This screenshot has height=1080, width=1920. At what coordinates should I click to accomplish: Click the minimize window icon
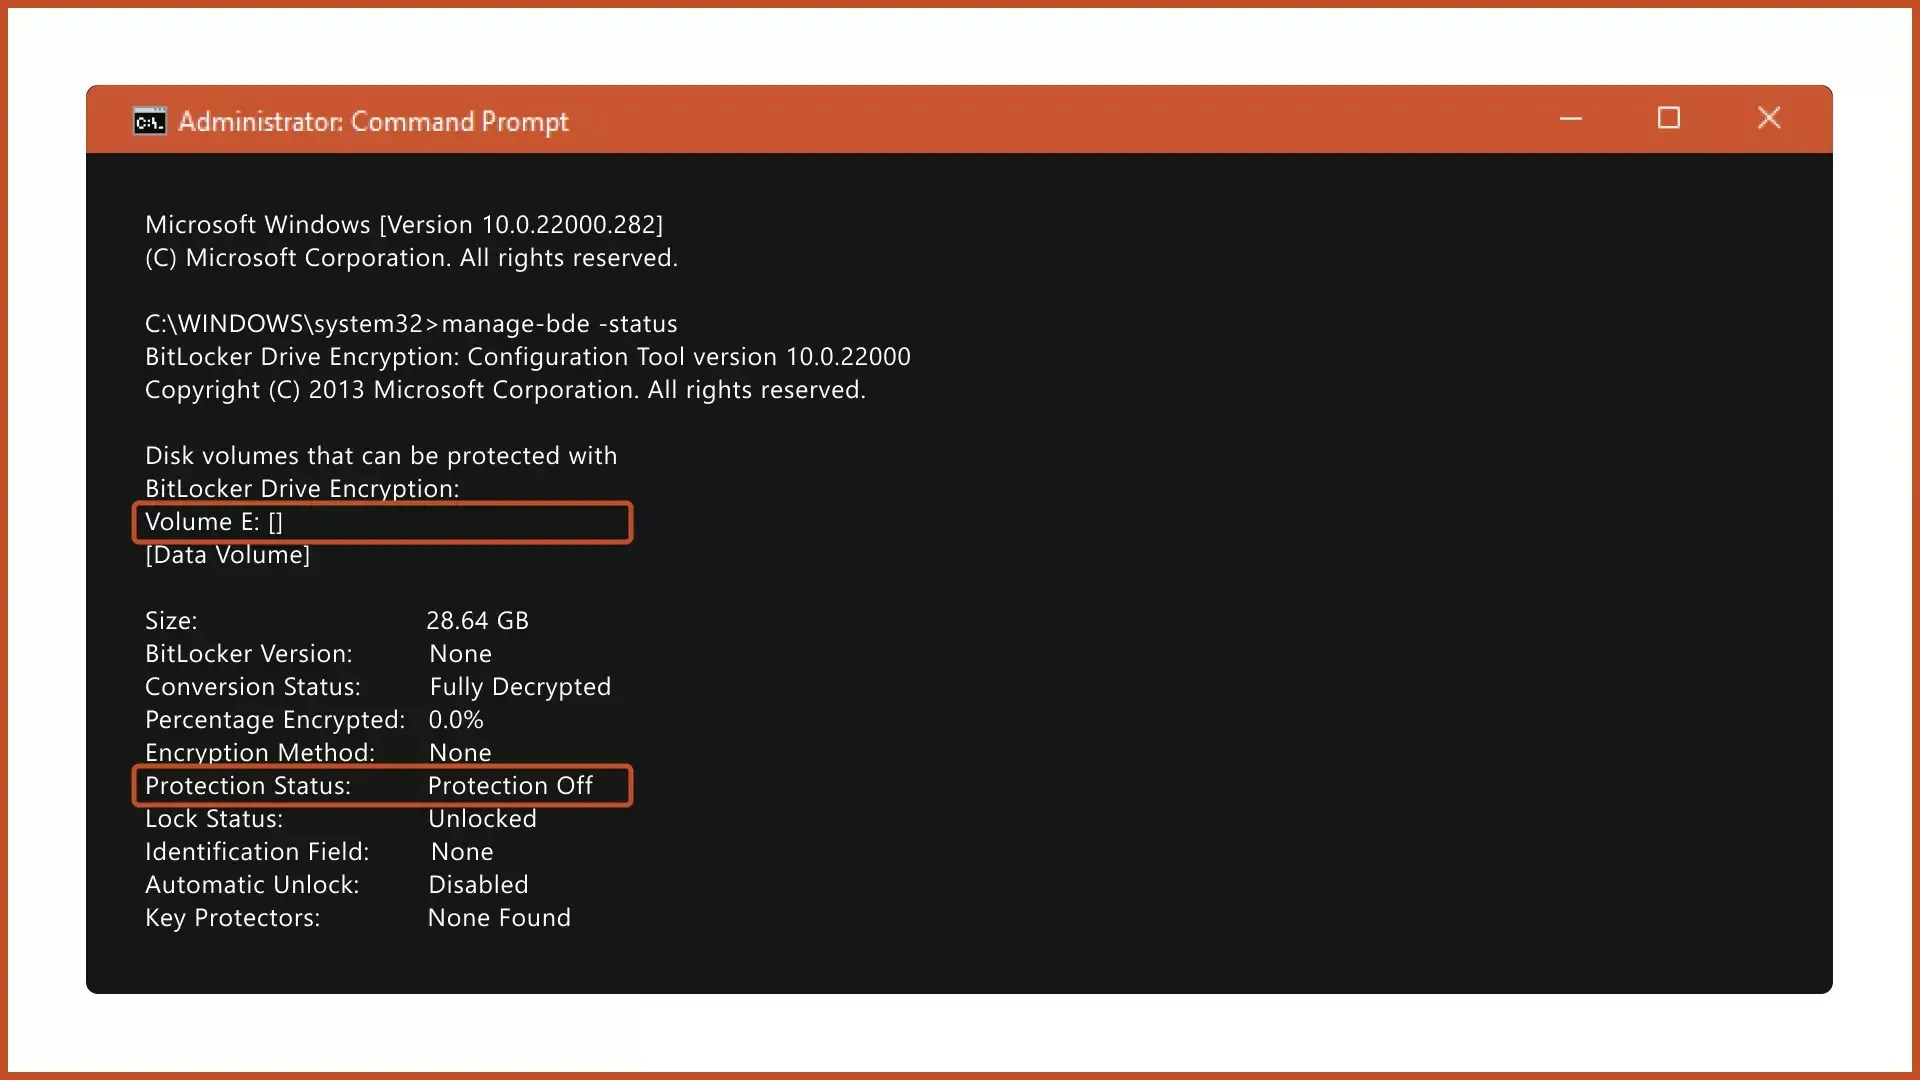point(1570,118)
